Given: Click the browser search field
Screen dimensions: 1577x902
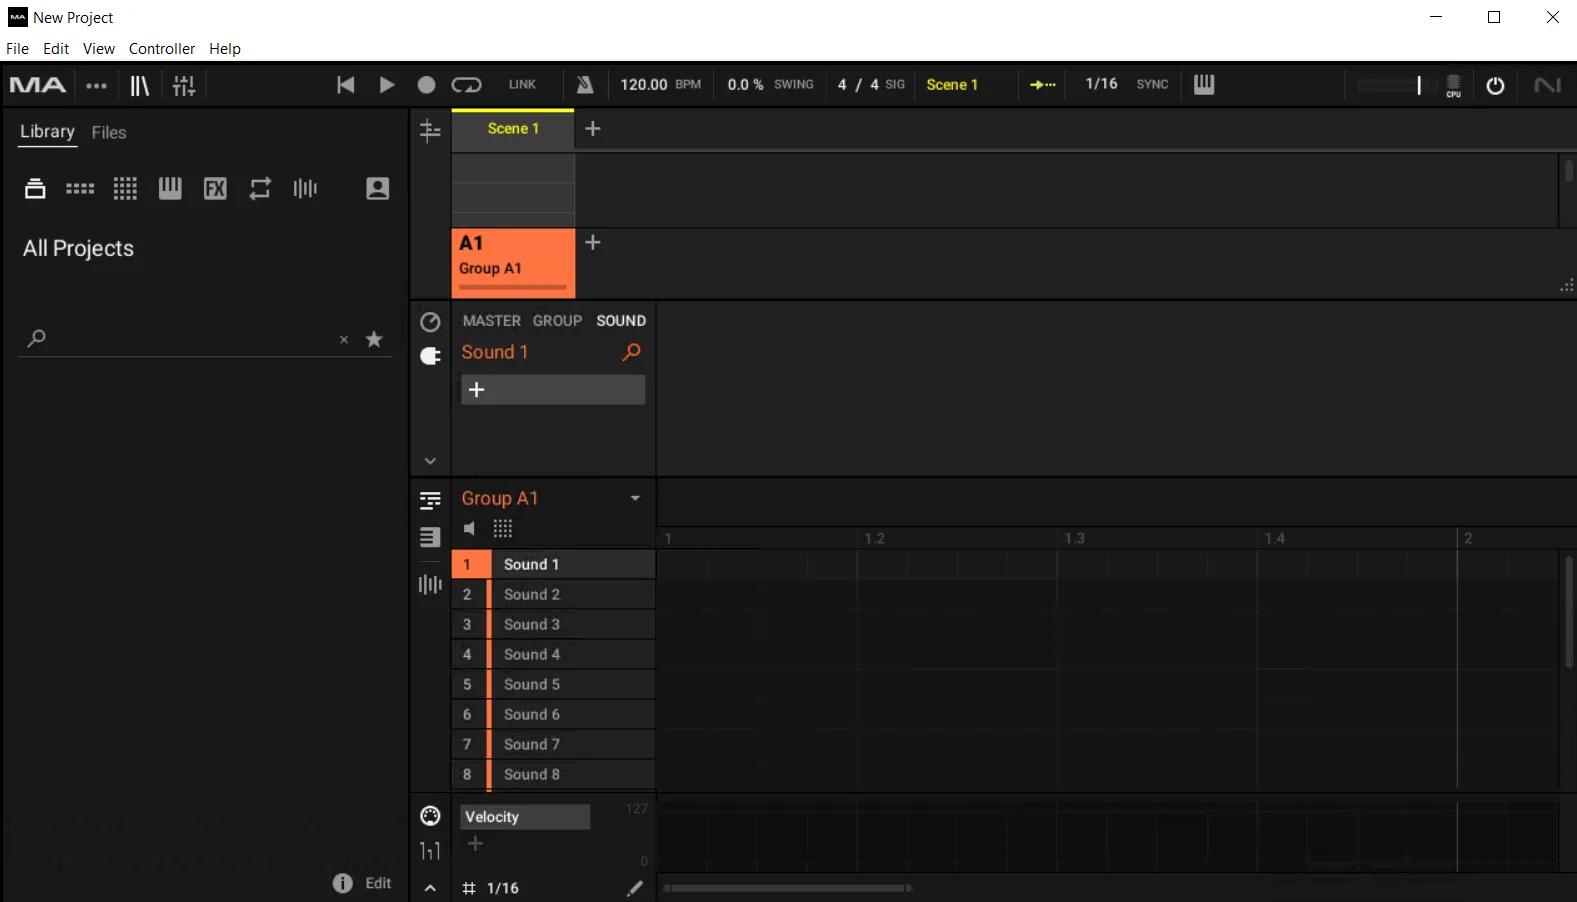Looking at the screenshot, I should [190, 339].
